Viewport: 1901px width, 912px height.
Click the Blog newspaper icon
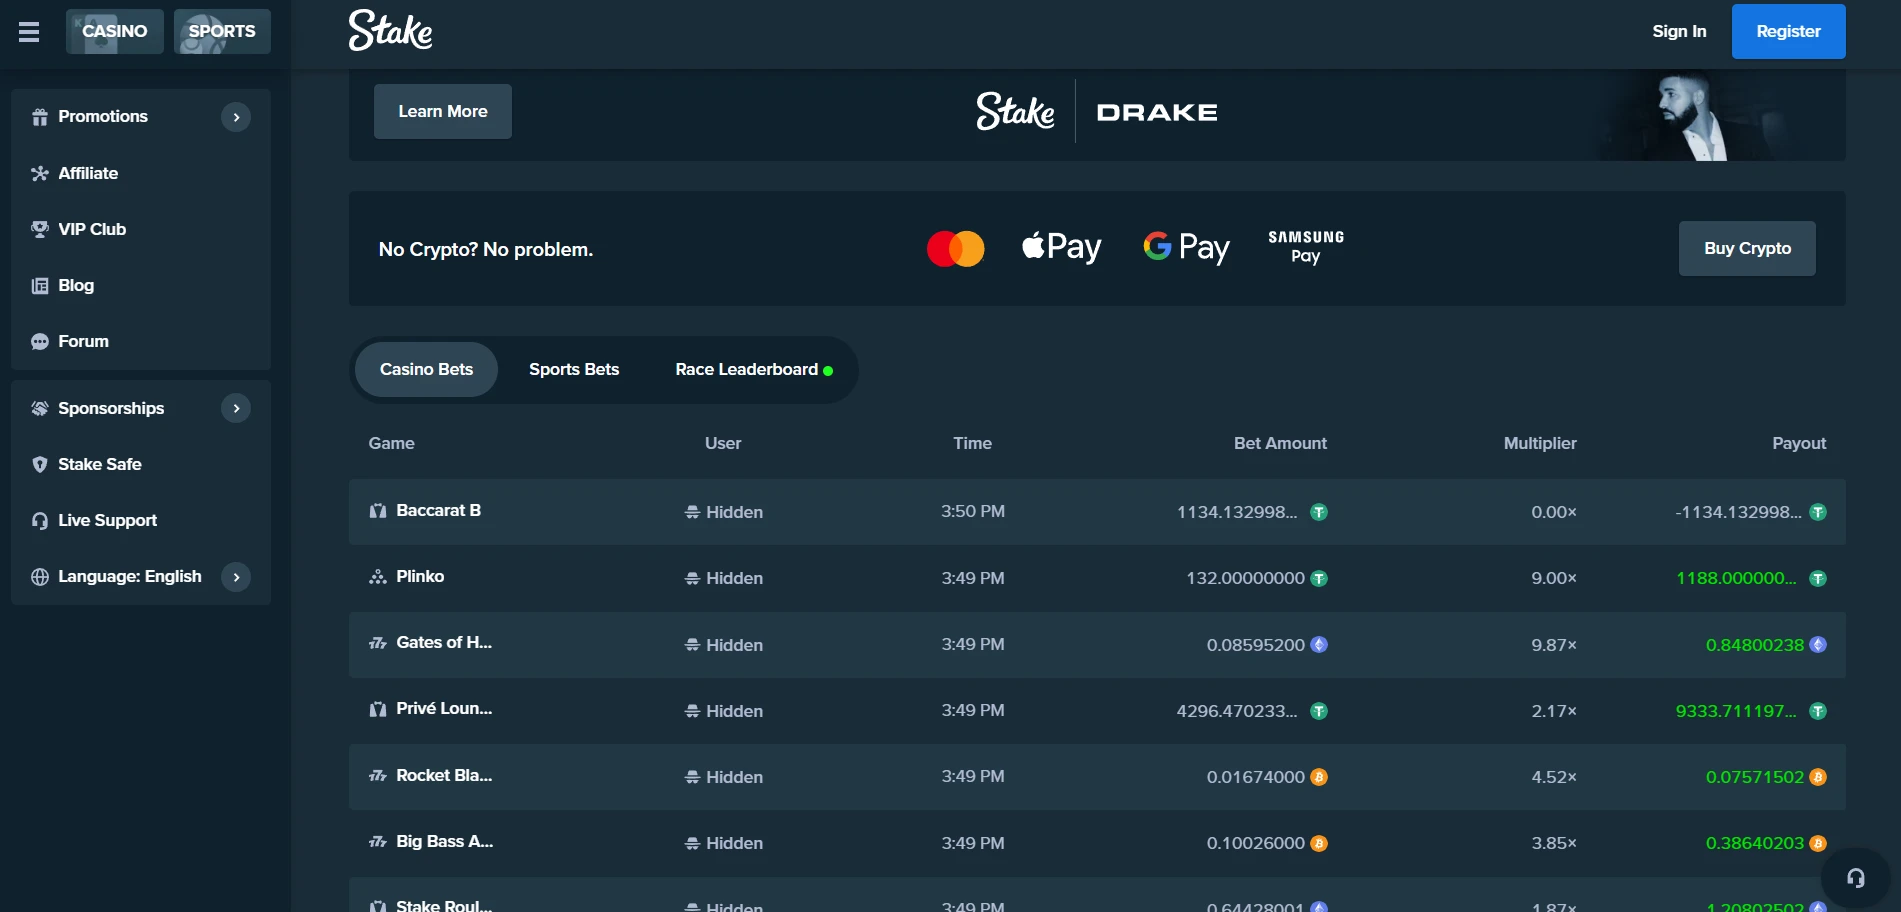coord(40,285)
